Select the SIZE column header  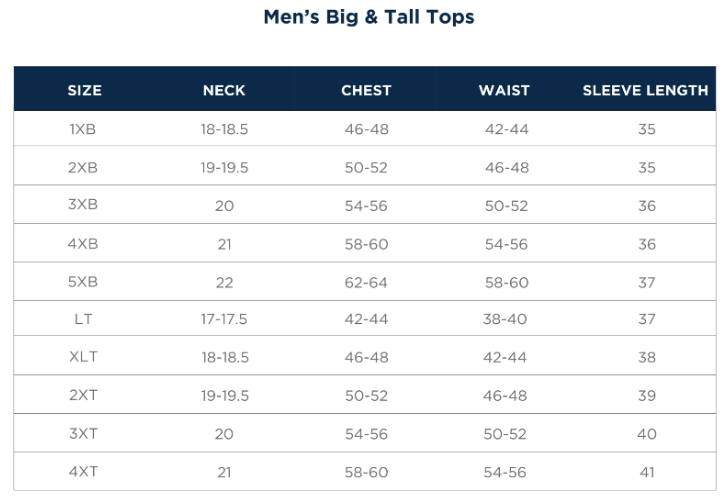tap(84, 90)
